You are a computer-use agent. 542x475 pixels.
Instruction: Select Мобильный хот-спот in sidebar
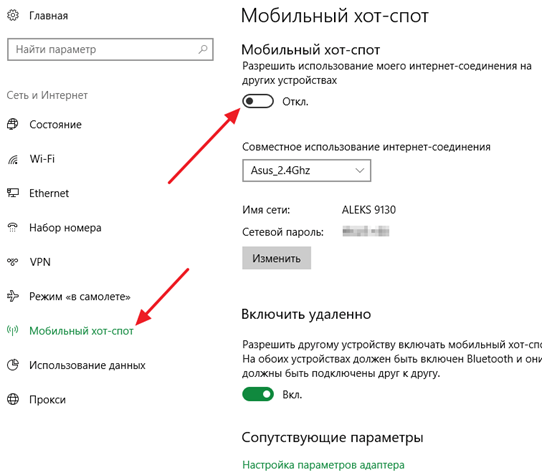click(81, 331)
